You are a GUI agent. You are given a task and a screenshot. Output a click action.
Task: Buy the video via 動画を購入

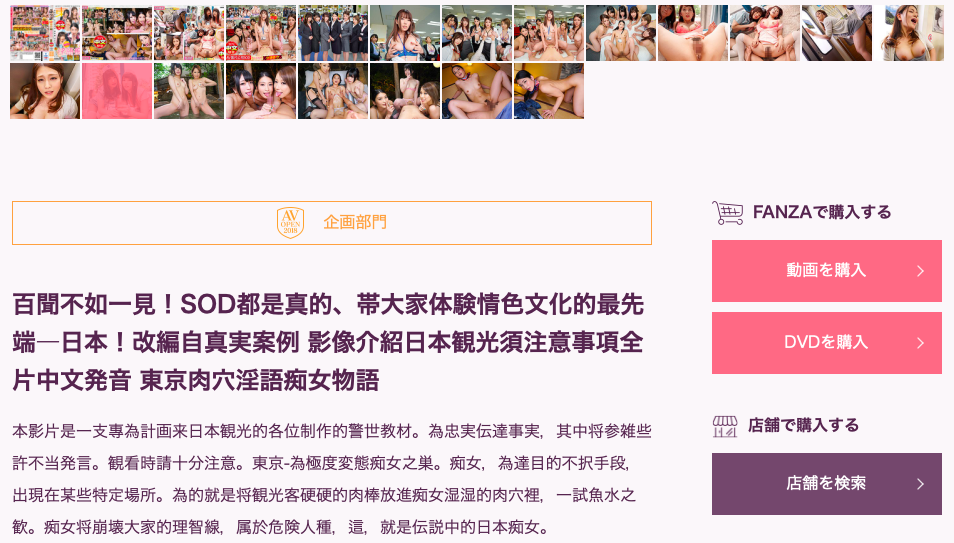(x=827, y=271)
